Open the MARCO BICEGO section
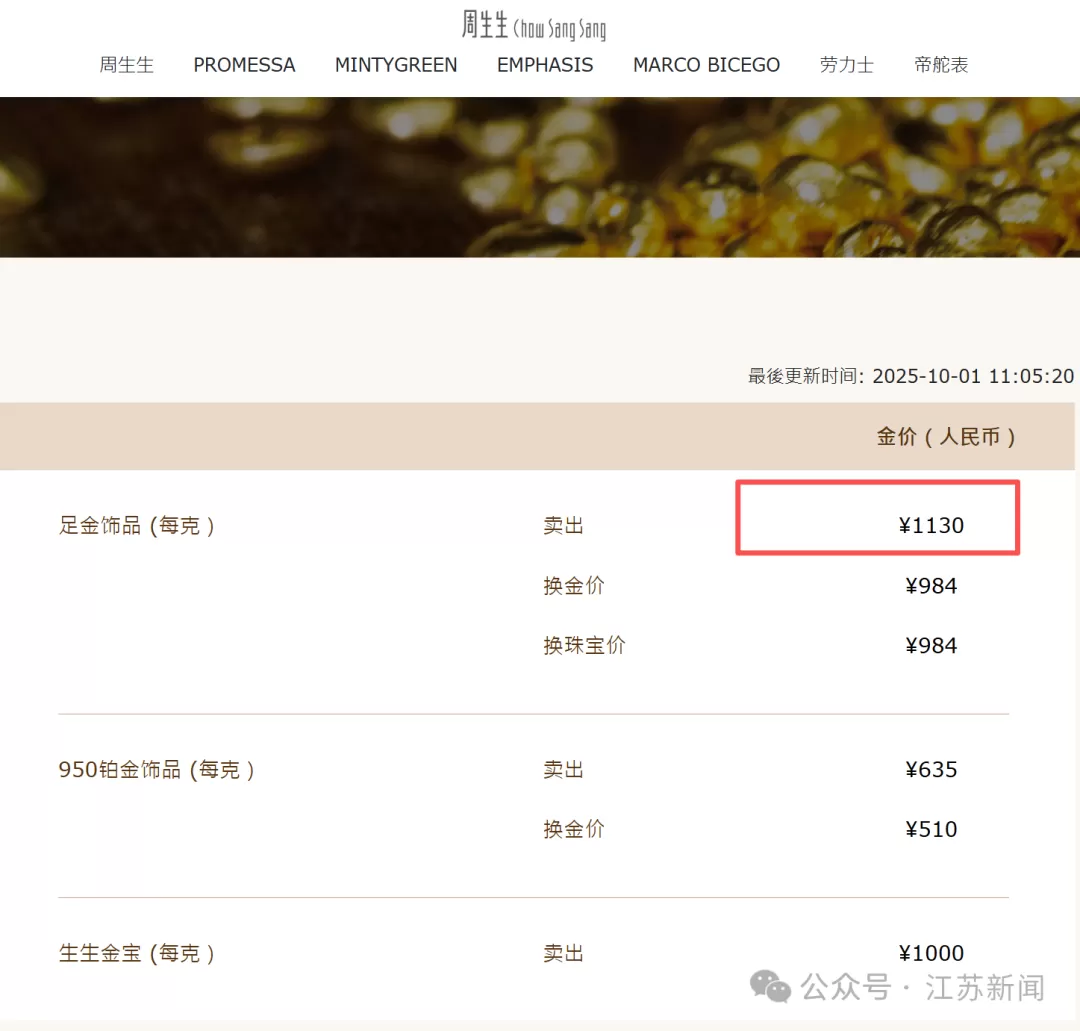1080x1031 pixels. pos(707,65)
